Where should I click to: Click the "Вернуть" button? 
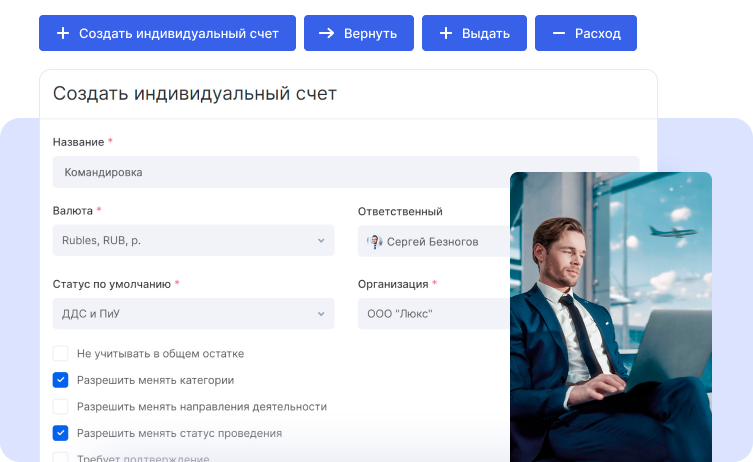[359, 33]
